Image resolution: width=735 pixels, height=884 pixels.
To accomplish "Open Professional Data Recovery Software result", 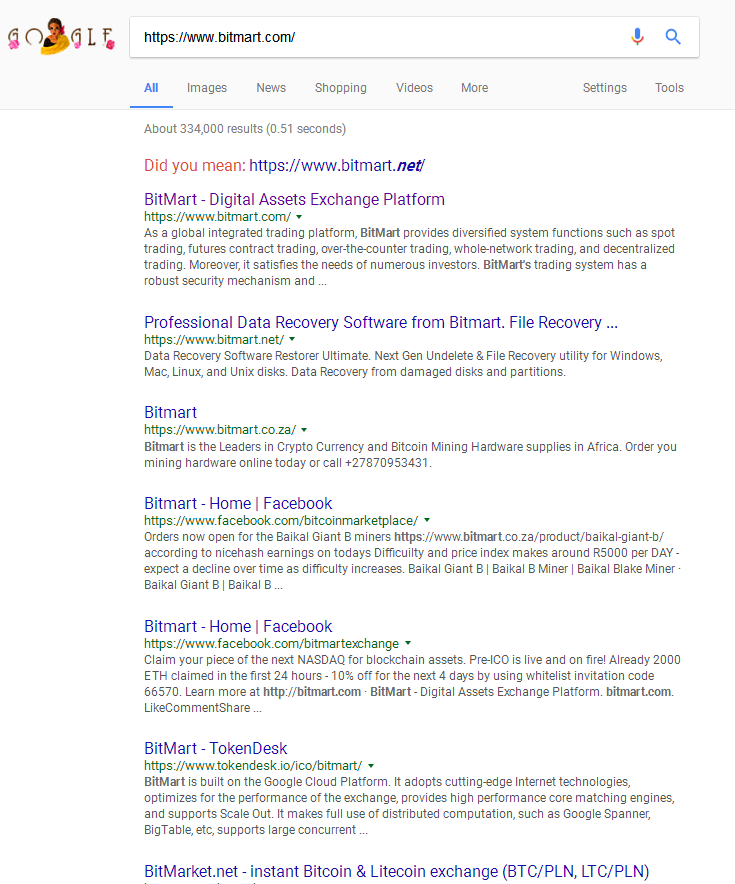I will (x=381, y=322).
